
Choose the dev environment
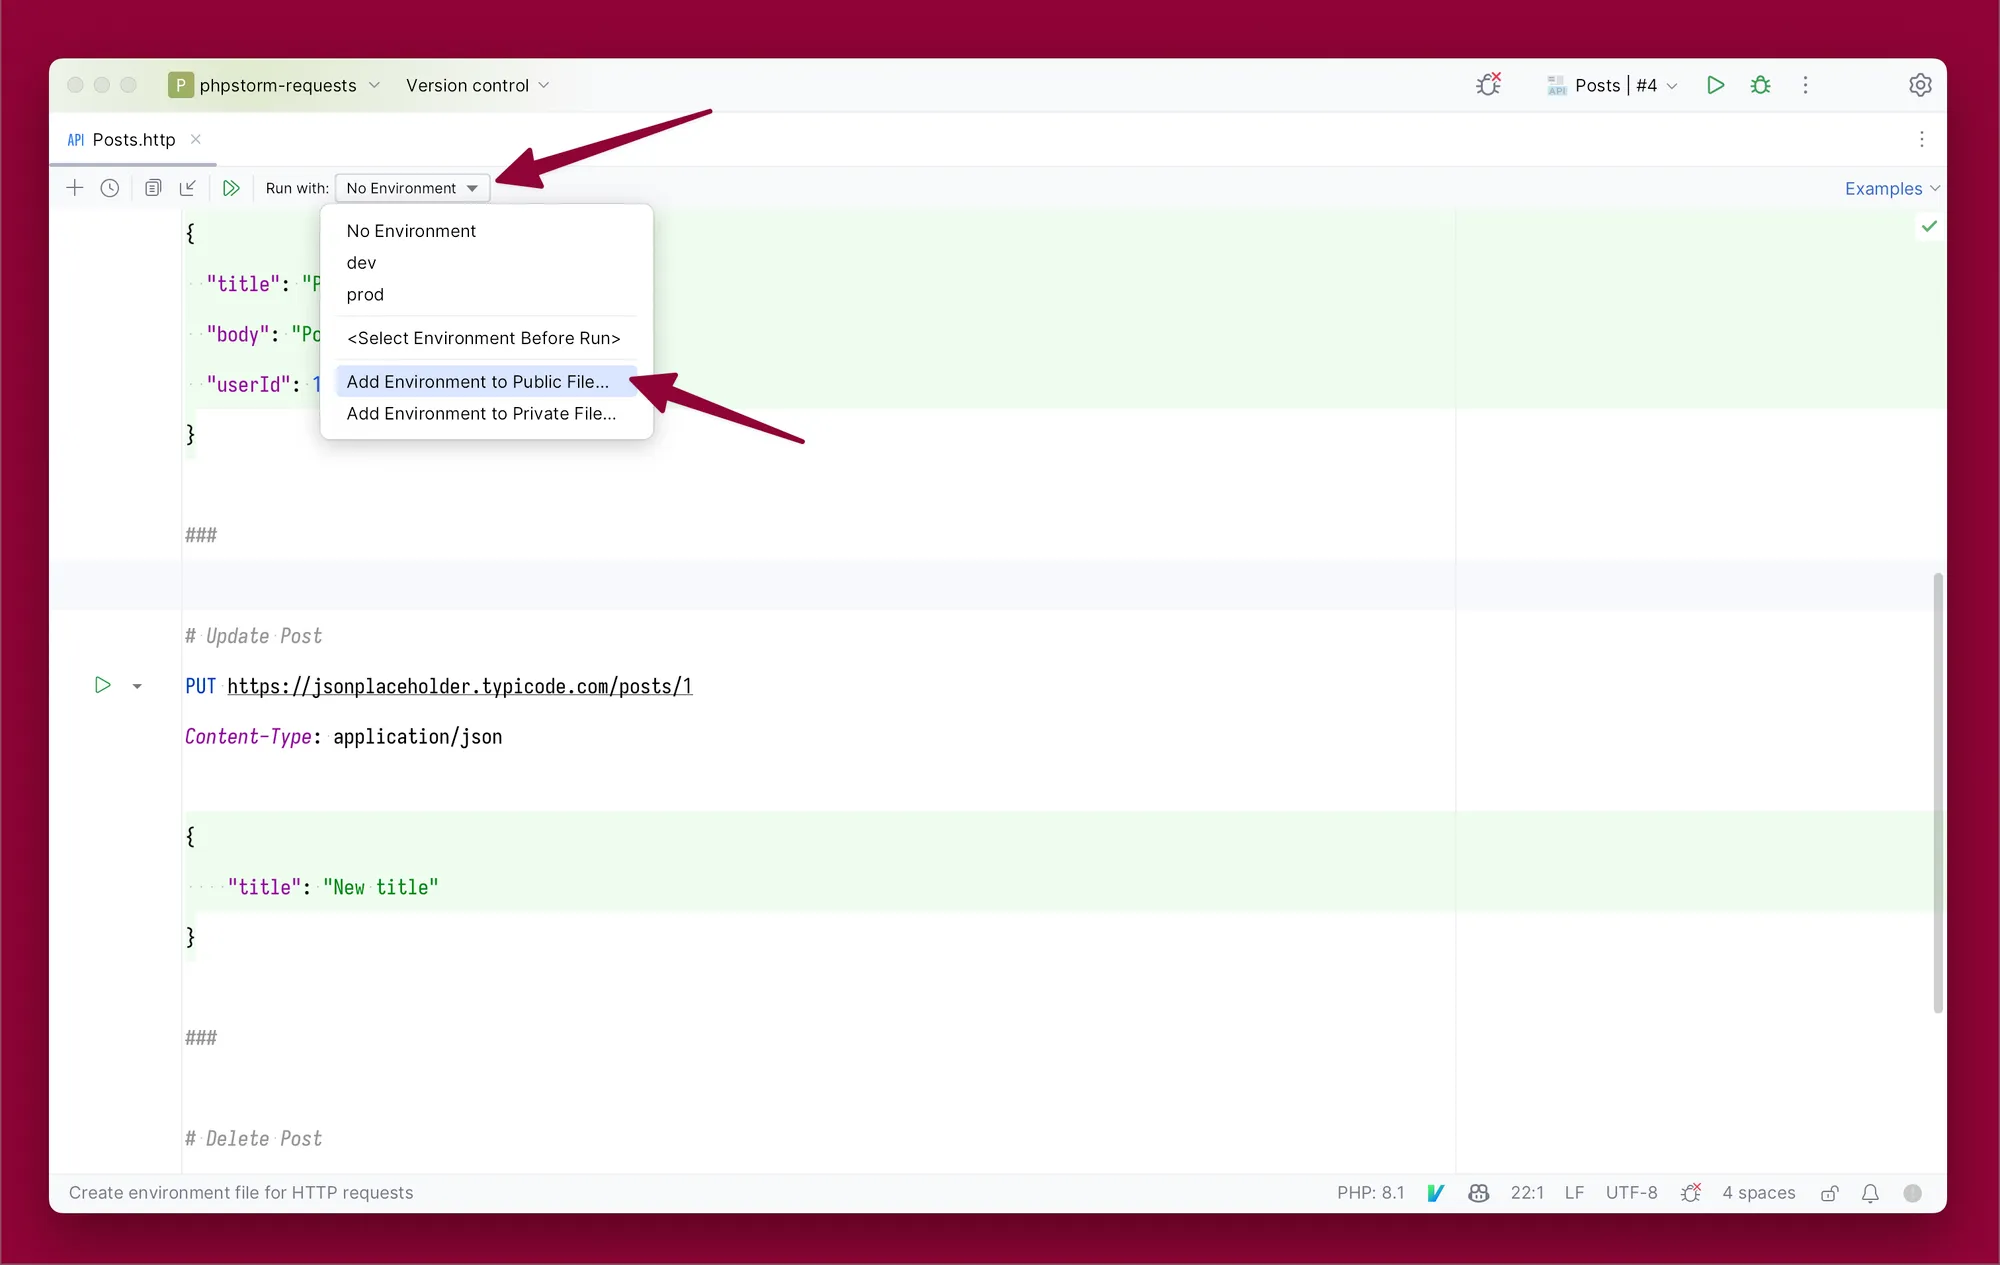487,263
